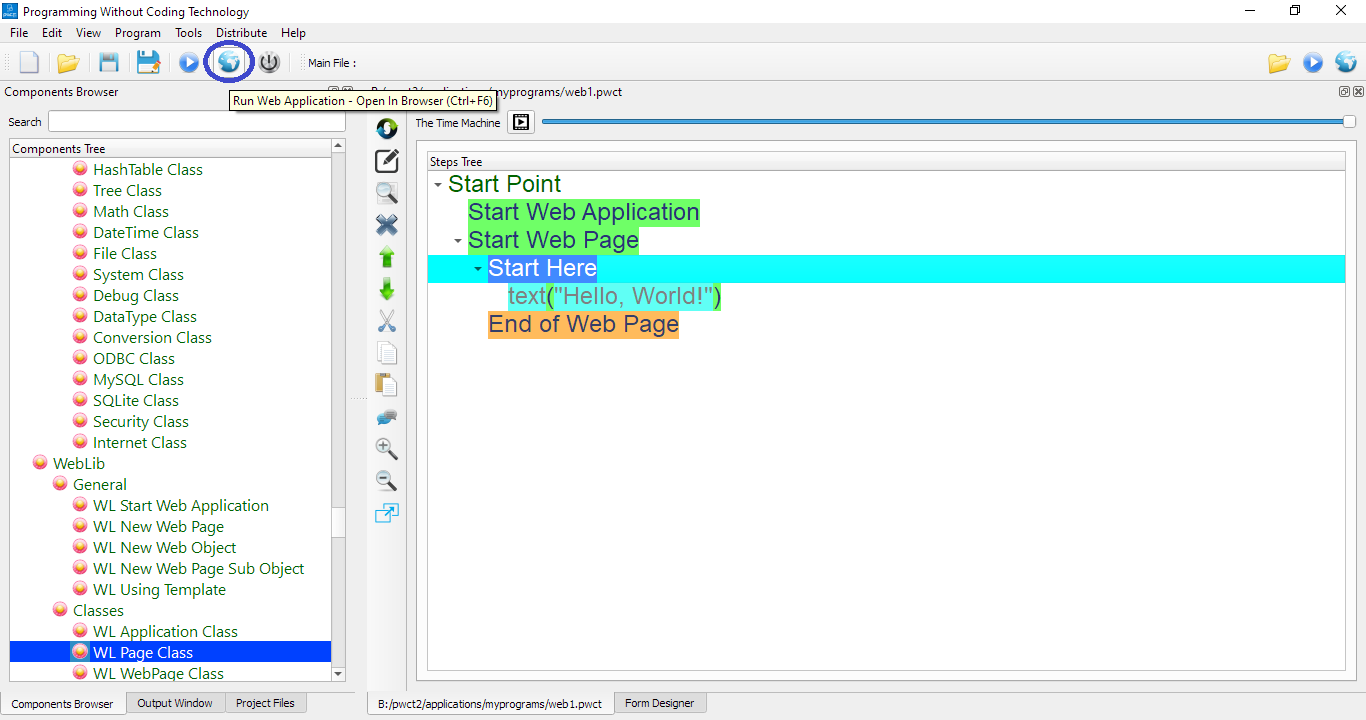Move step down with green down arrow
1366x720 pixels.
[386, 289]
